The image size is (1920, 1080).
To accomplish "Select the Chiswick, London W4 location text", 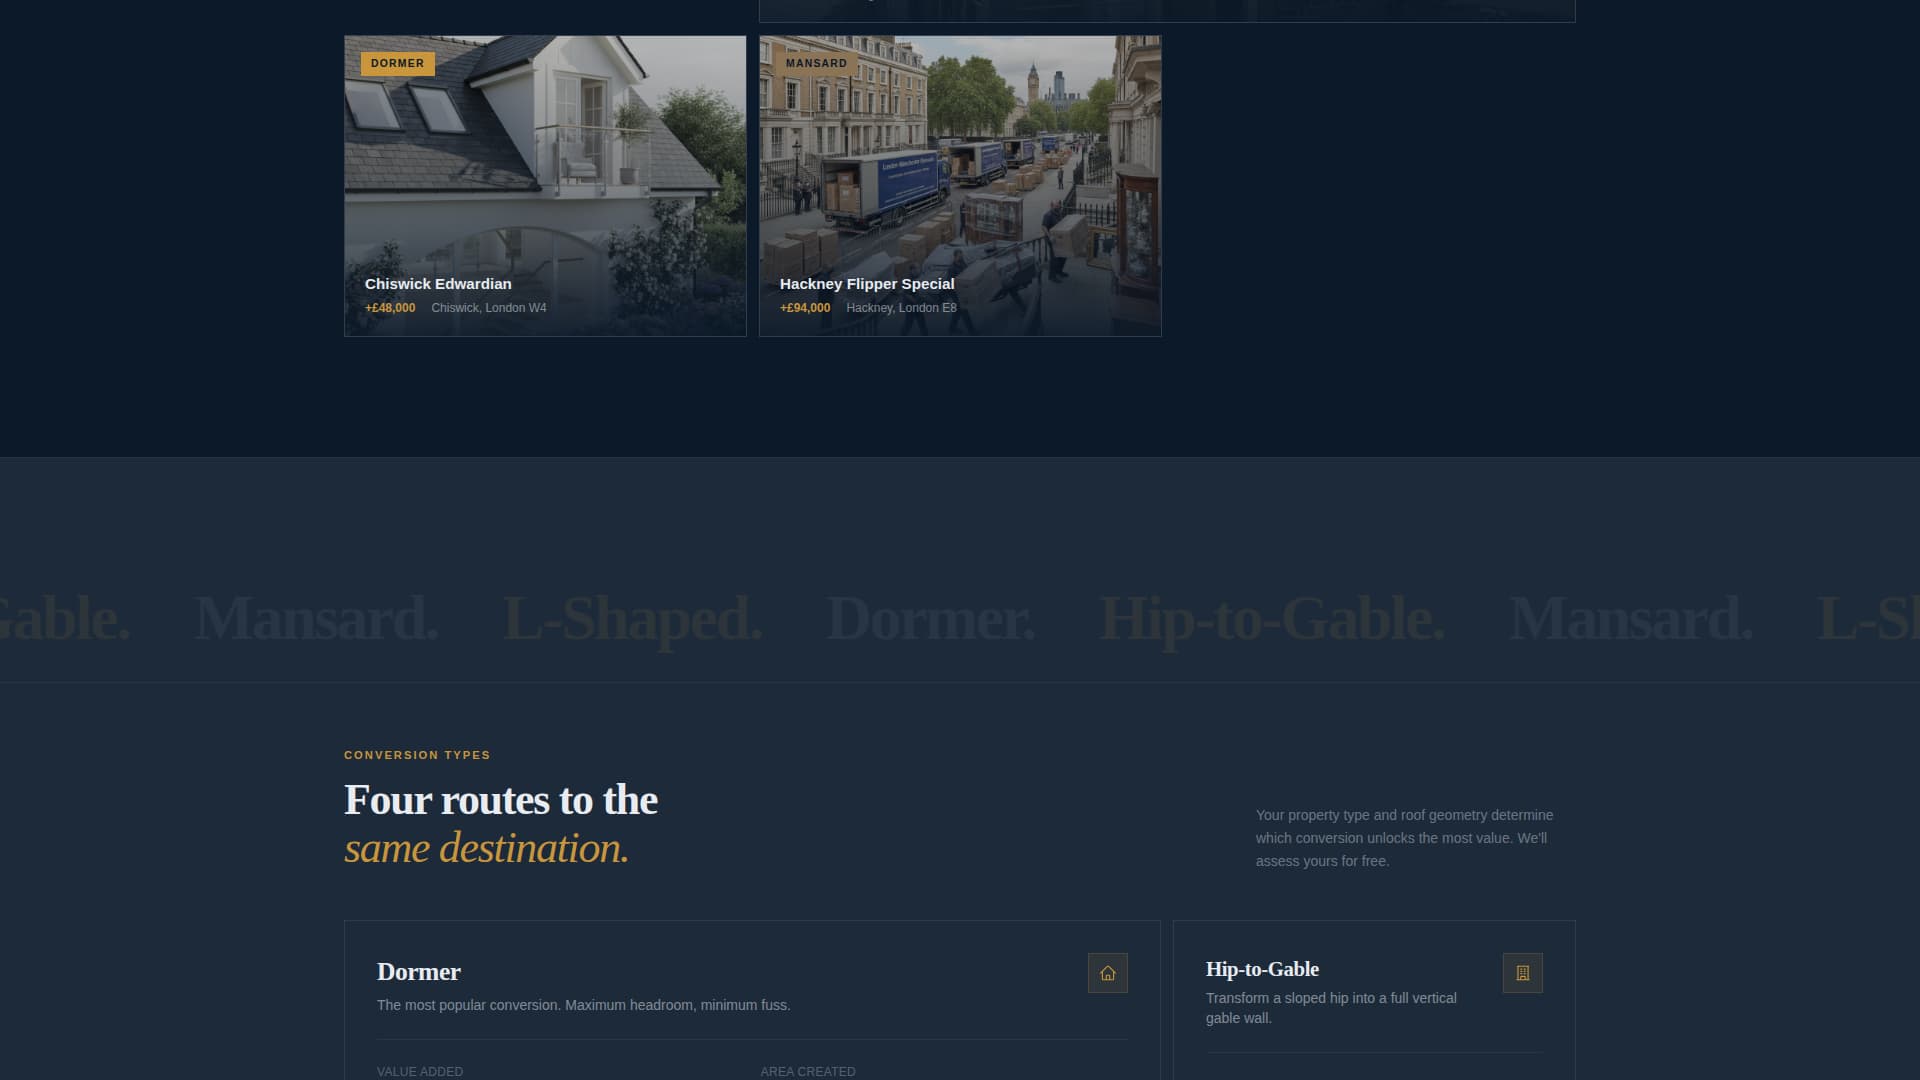I will [489, 308].
